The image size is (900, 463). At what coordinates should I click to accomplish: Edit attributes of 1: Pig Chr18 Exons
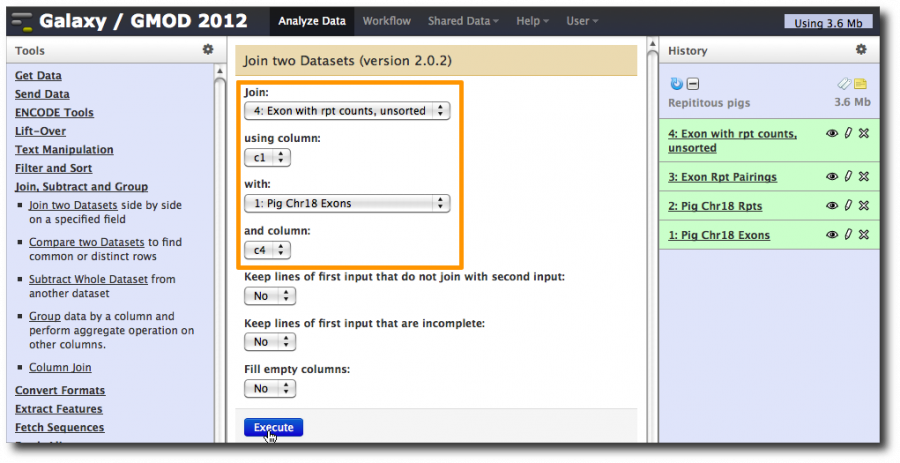coord(848,235)
